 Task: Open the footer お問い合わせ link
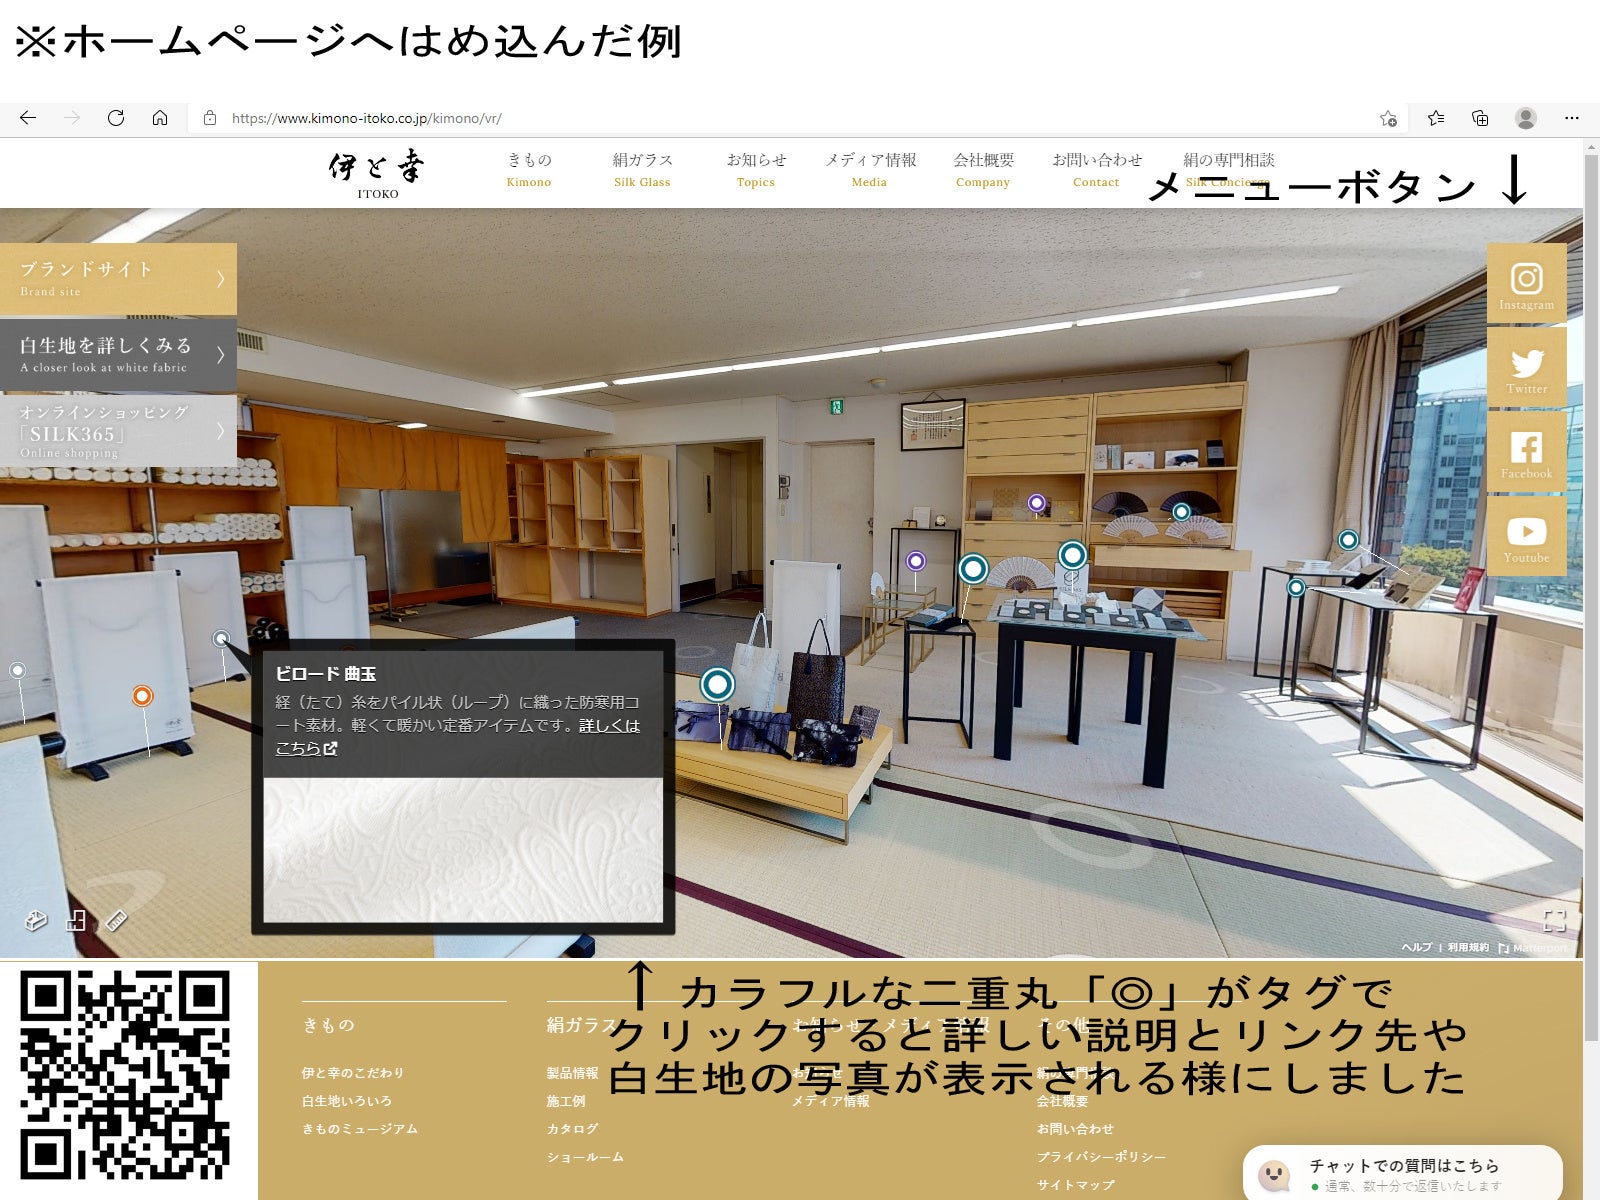tap(1075, 1129)
